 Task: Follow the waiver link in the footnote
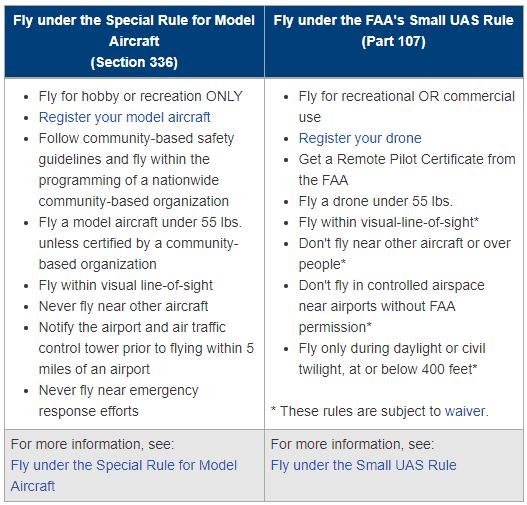(x=465, y=411)
